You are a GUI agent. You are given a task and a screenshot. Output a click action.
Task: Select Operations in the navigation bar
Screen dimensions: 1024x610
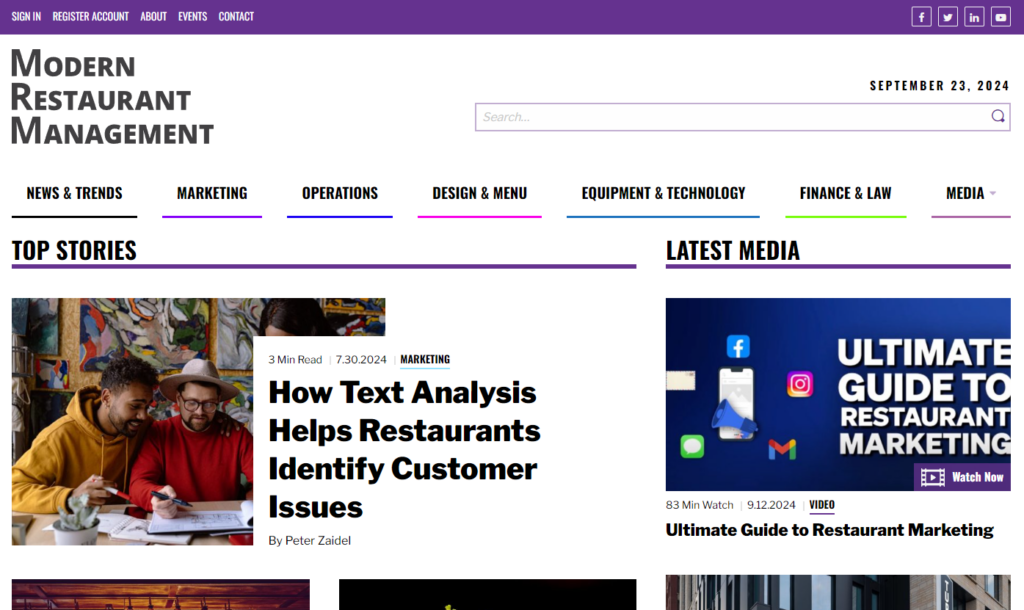click(340, 193)
